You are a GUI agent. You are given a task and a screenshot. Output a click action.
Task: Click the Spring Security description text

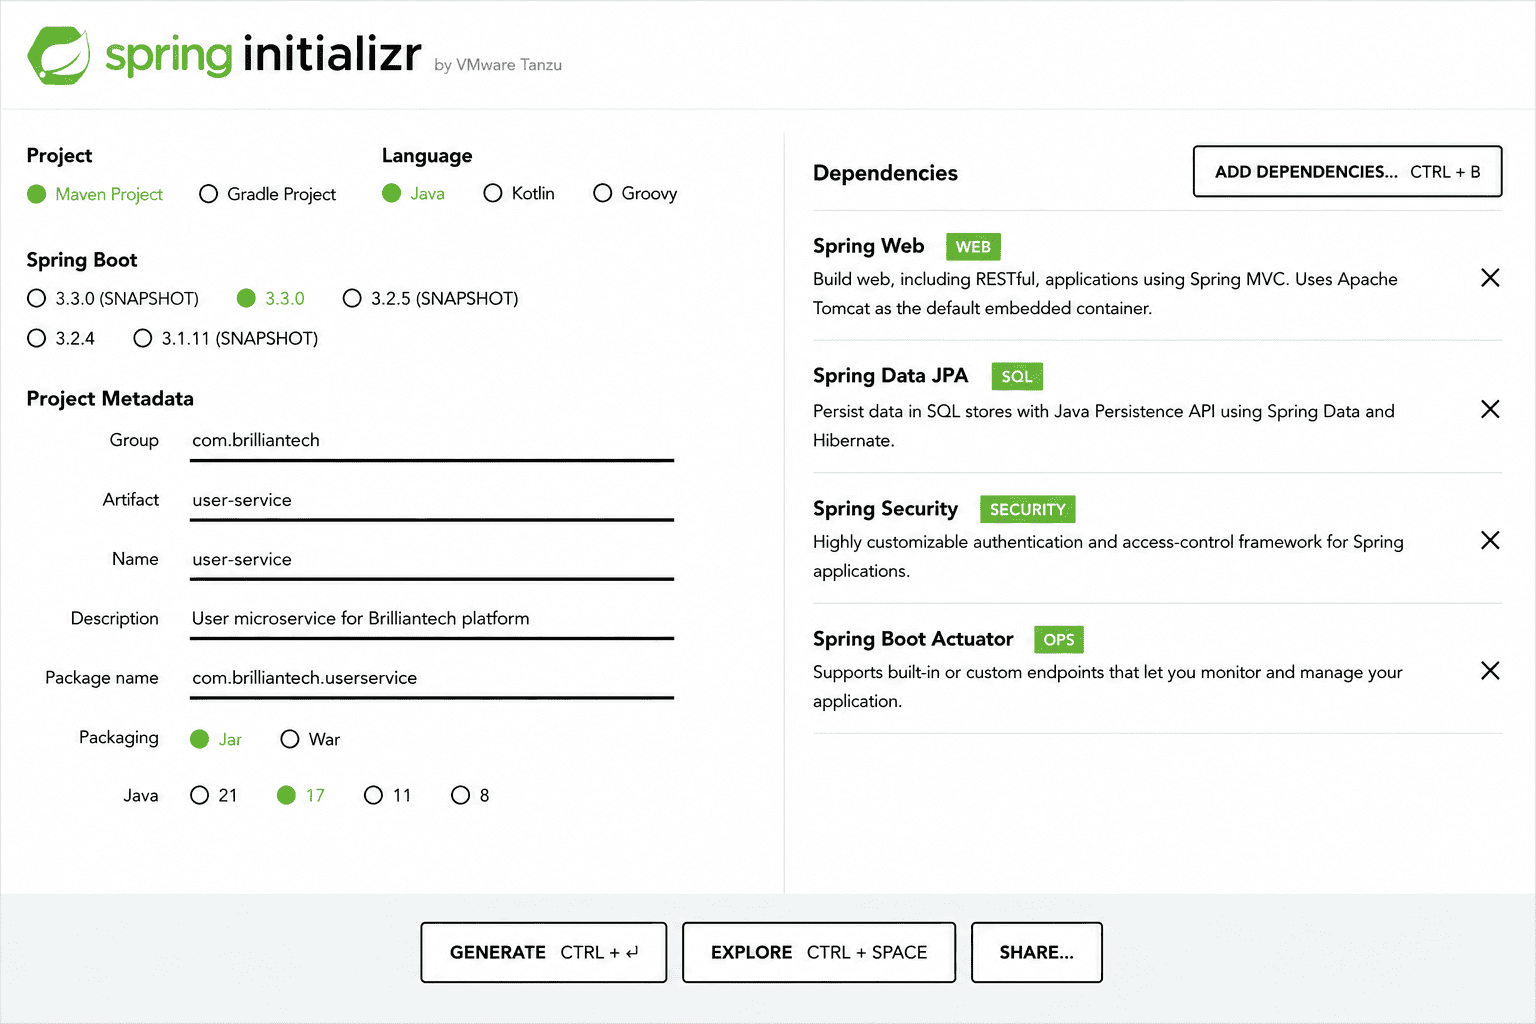1108,556
